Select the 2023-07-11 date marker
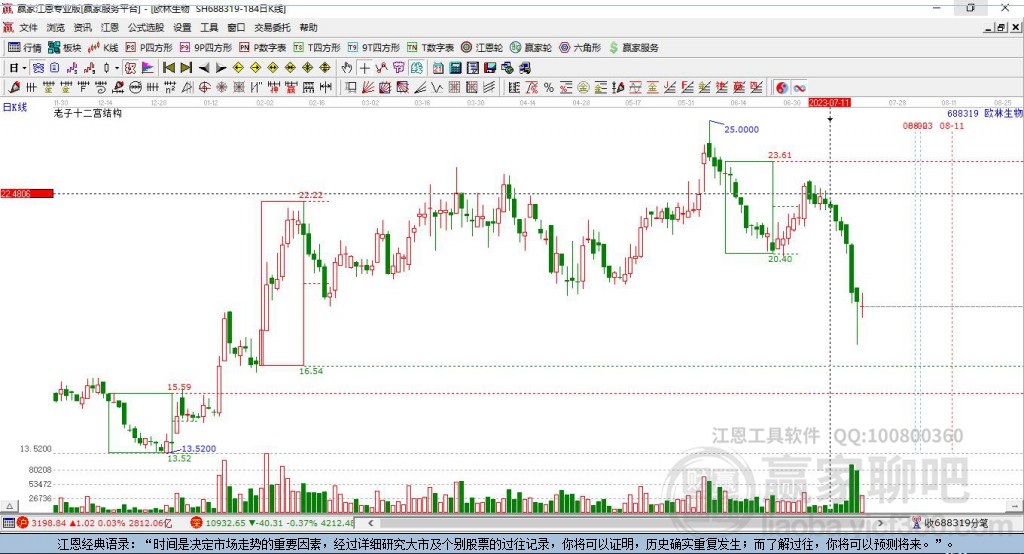Screen dimensions: 1024x554 click(829, 103)
